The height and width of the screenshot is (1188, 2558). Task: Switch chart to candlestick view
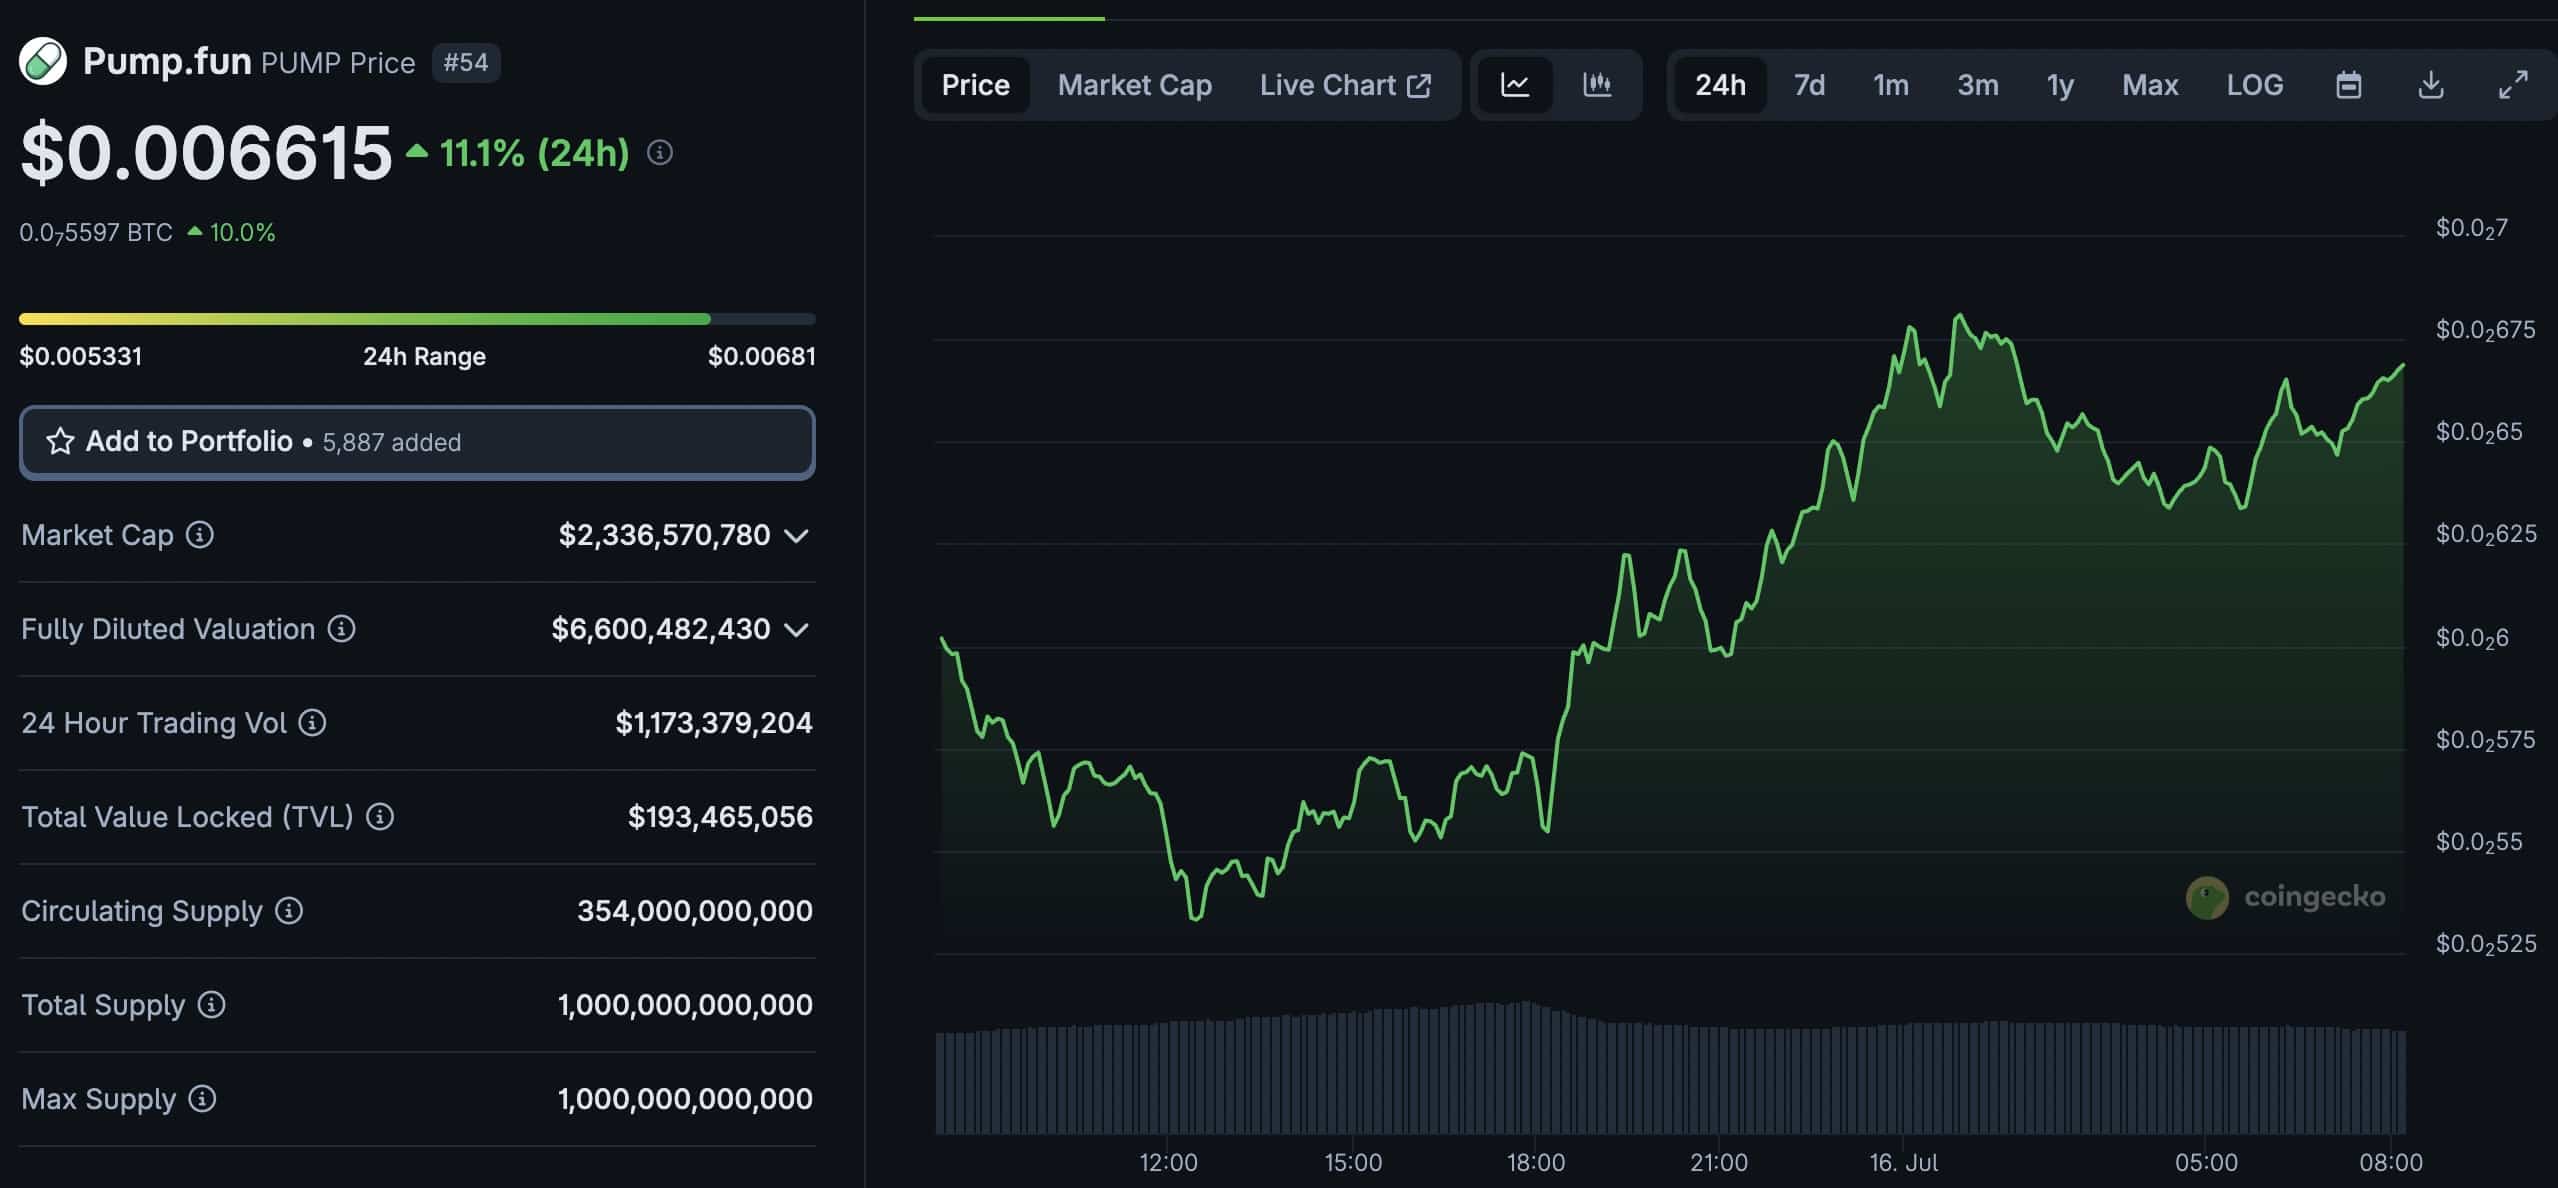click(x=1597, y=85)
